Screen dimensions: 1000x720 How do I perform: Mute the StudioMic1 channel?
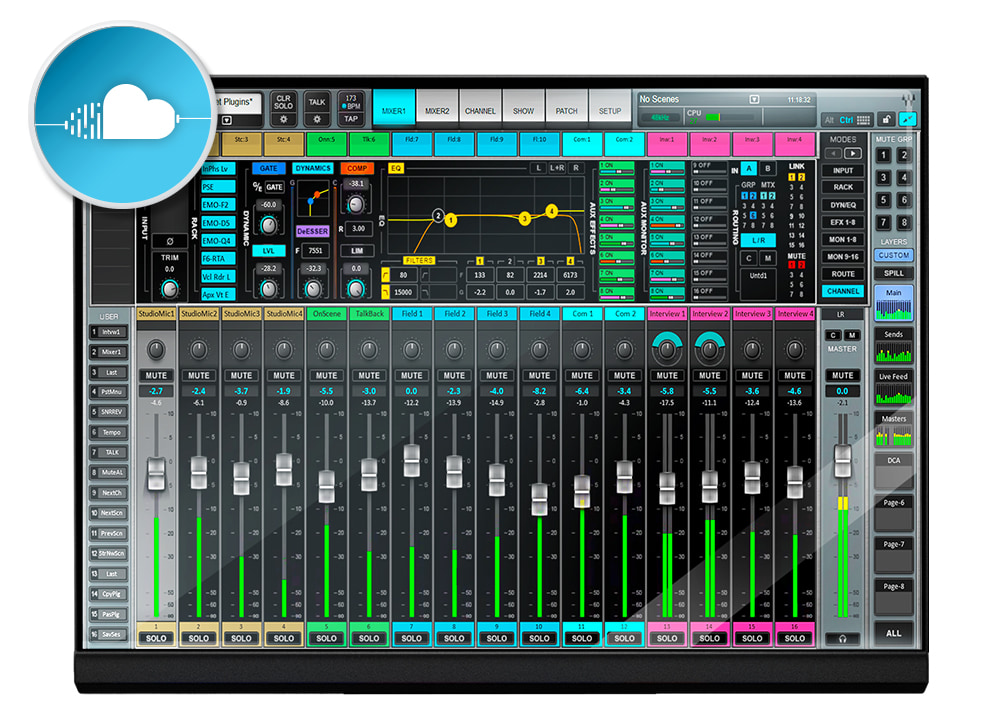pos(156,376)
